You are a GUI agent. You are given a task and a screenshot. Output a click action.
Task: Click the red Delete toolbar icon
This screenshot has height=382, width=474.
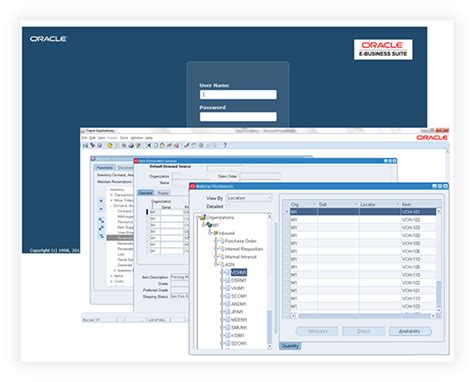(177, 145)
